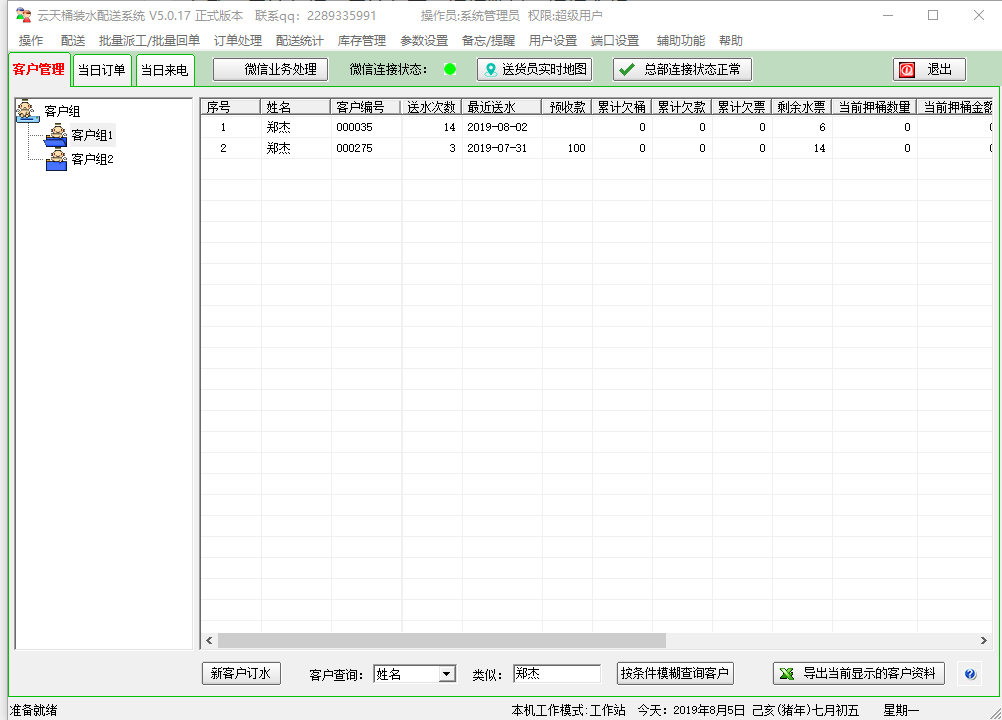Click the 客户组 root group icon
Viewport: 1002px width, 720px height.
[x=27, y=111]
